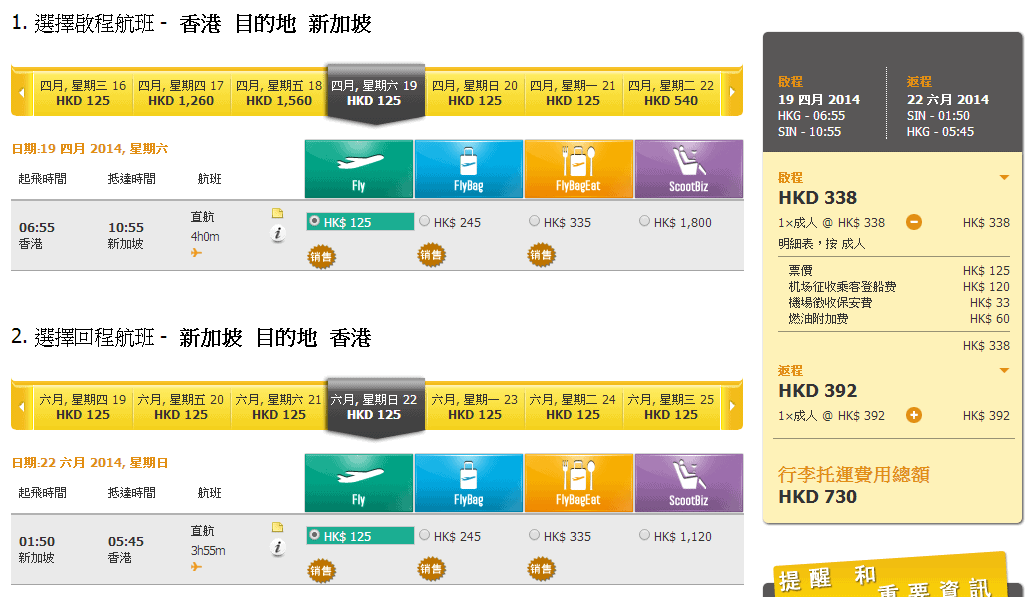Click the outbound FlyBagEat fare header

click(578, 169)
